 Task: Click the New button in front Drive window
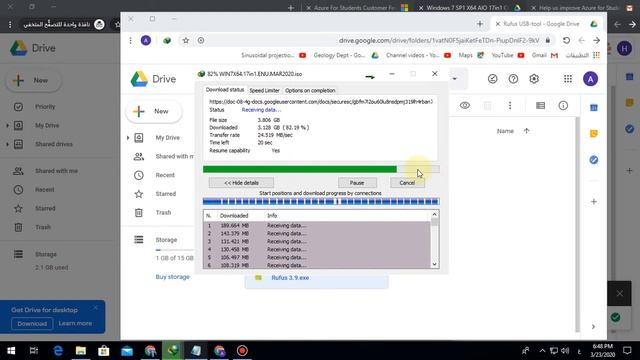click(154, 111)
